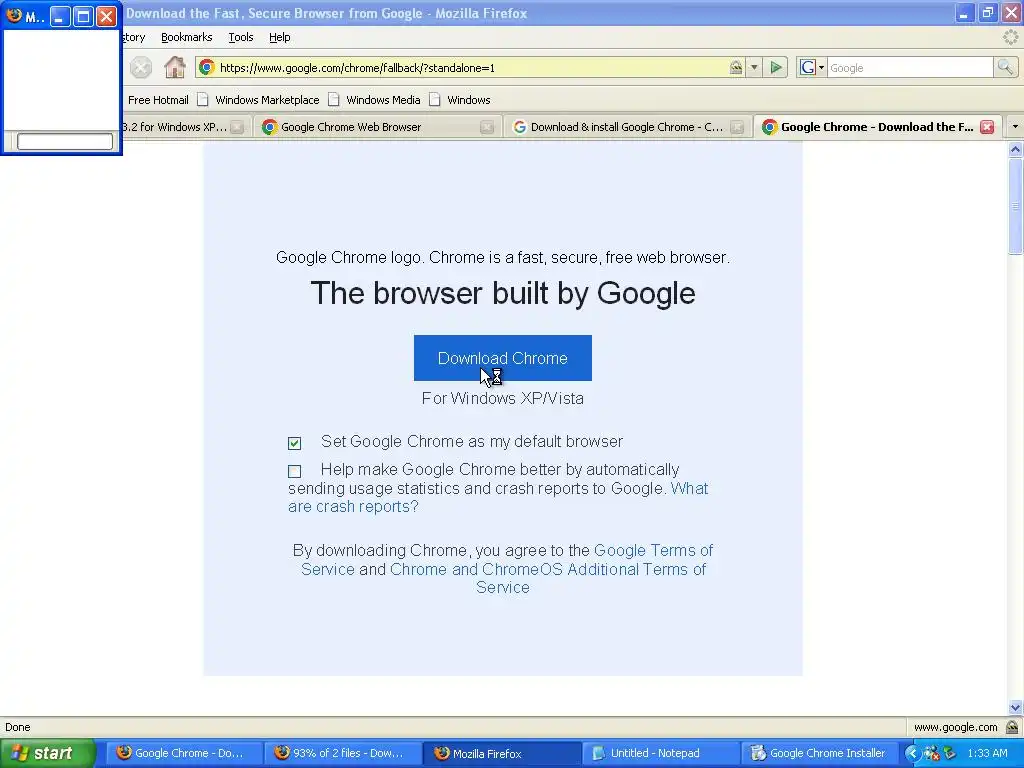
Task: Switch to Mozilla Firefox taskbar item
Action: pyautogui.click(x=502, y=753)
